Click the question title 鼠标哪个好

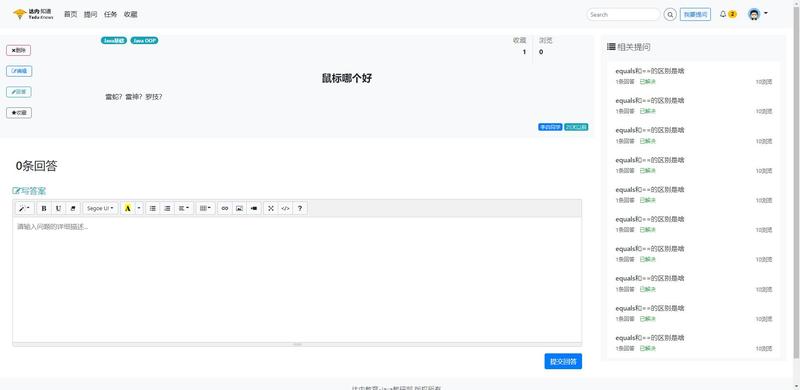[x=347, y=78]
